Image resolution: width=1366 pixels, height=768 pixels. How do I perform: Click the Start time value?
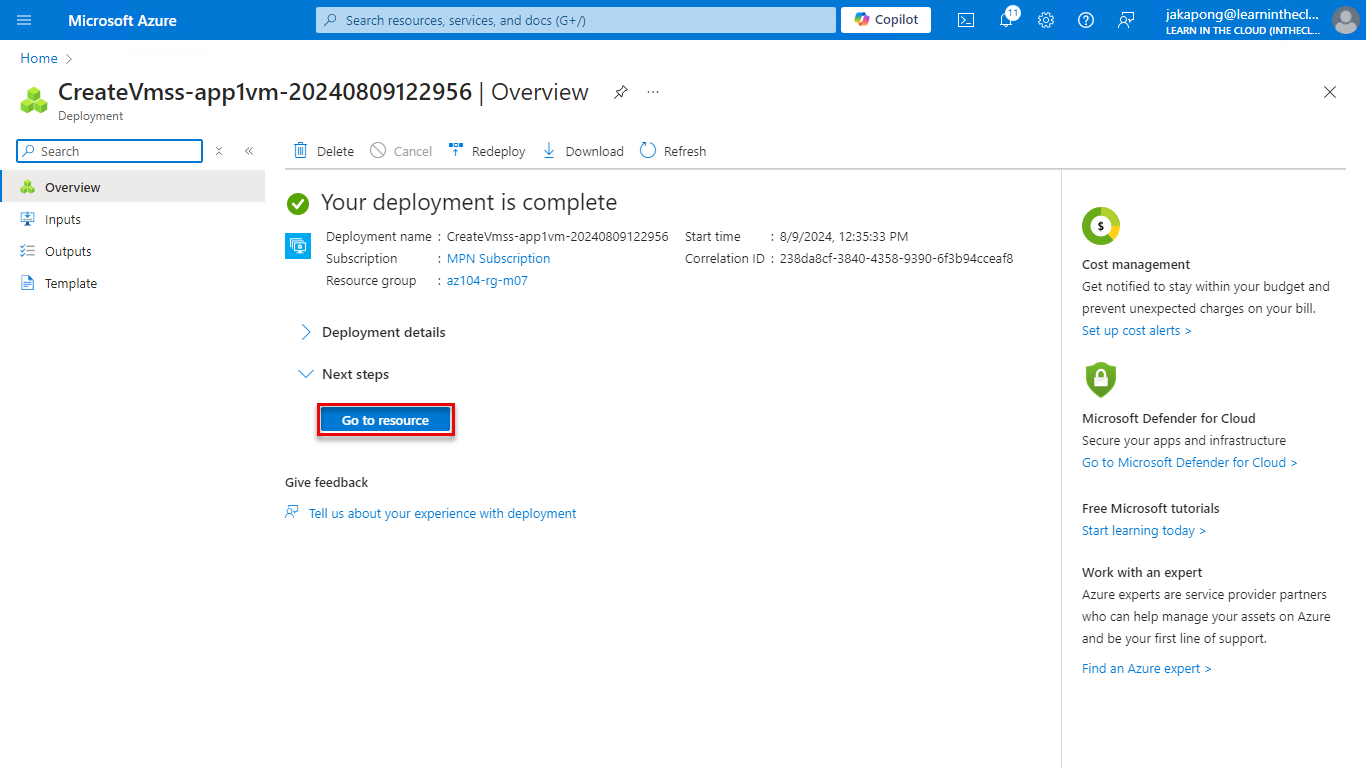pos(844,237)
